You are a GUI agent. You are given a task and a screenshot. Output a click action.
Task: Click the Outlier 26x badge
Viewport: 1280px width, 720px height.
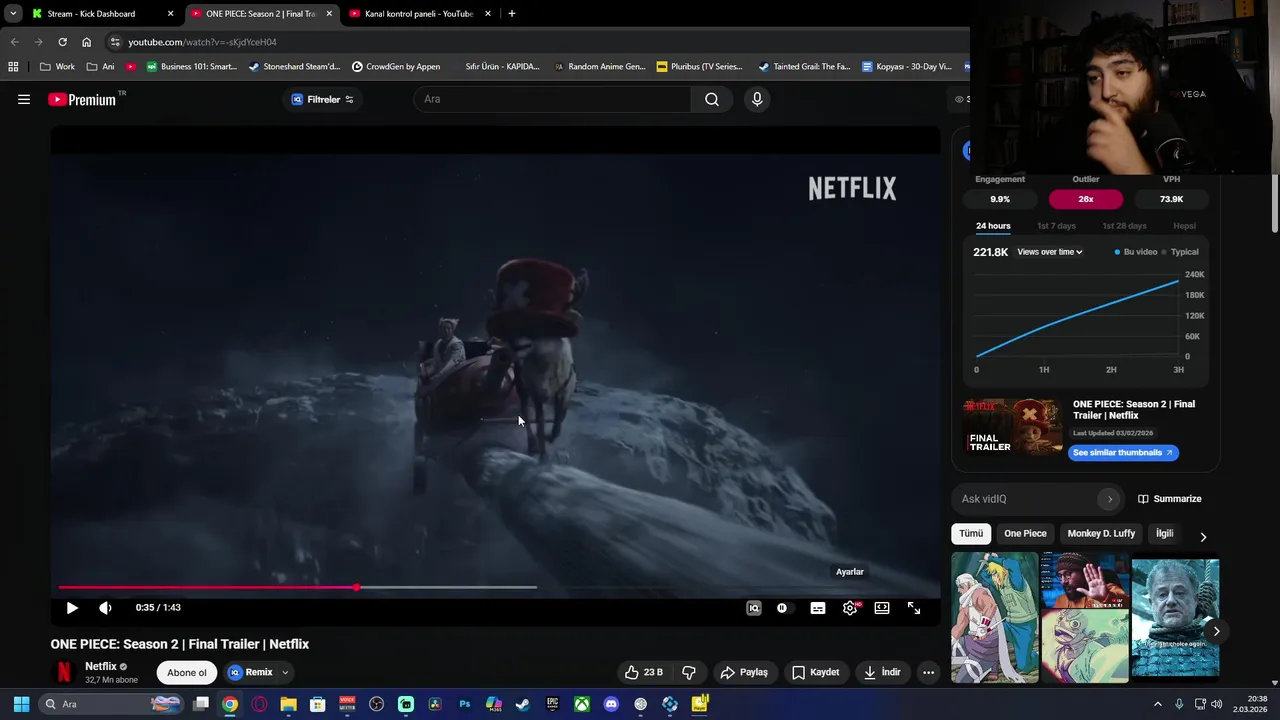[x=1086, y=199]
